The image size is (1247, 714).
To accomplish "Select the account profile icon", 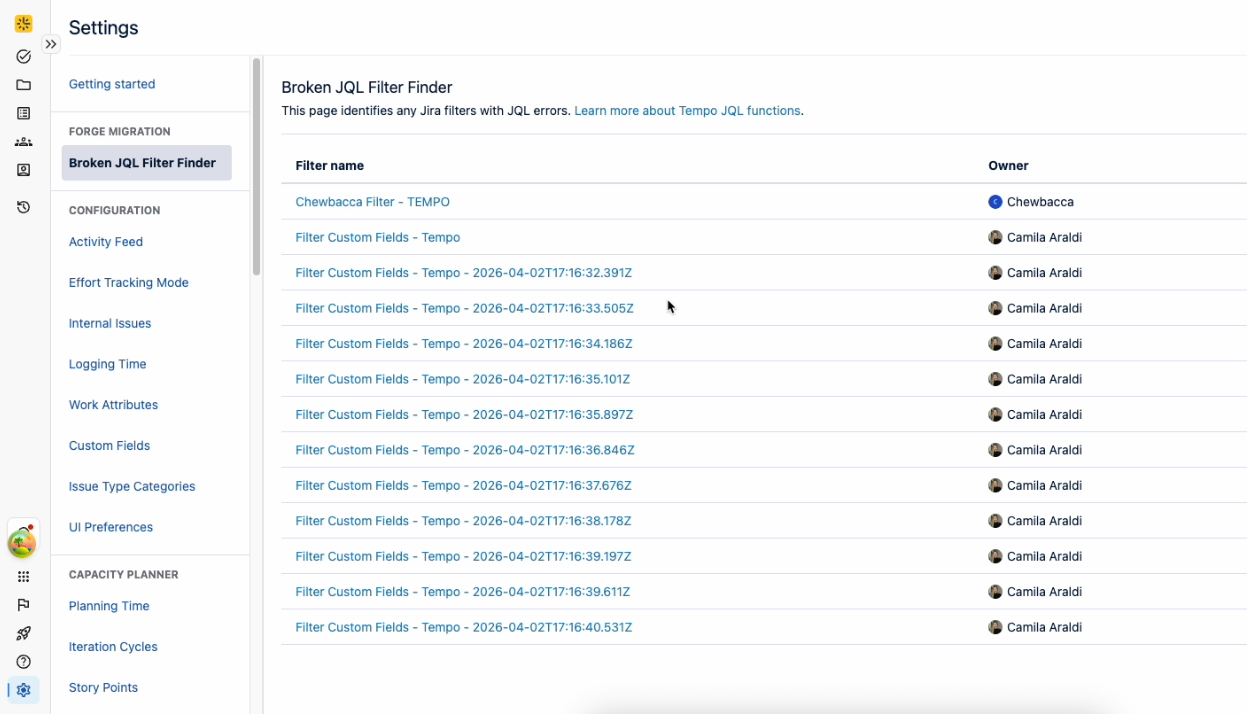I will (23, 170).
